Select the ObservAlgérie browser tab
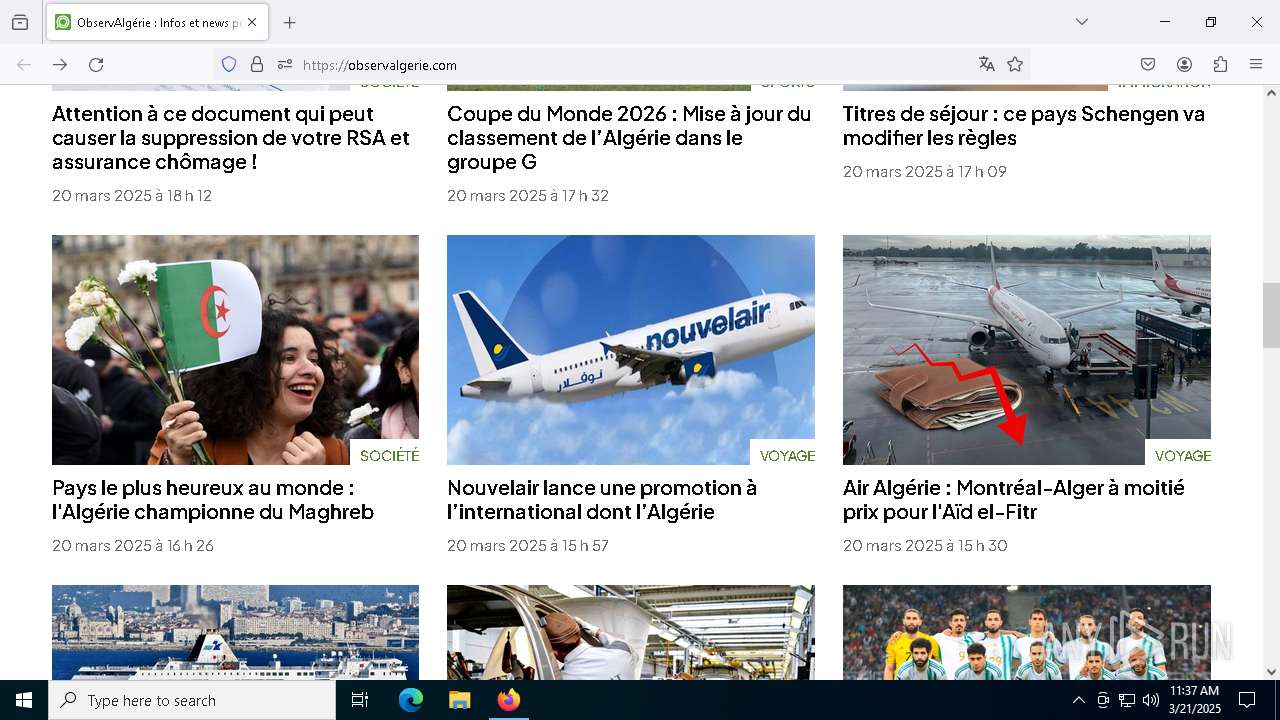This screenshot has width=1280, height=720. point(157,22)
